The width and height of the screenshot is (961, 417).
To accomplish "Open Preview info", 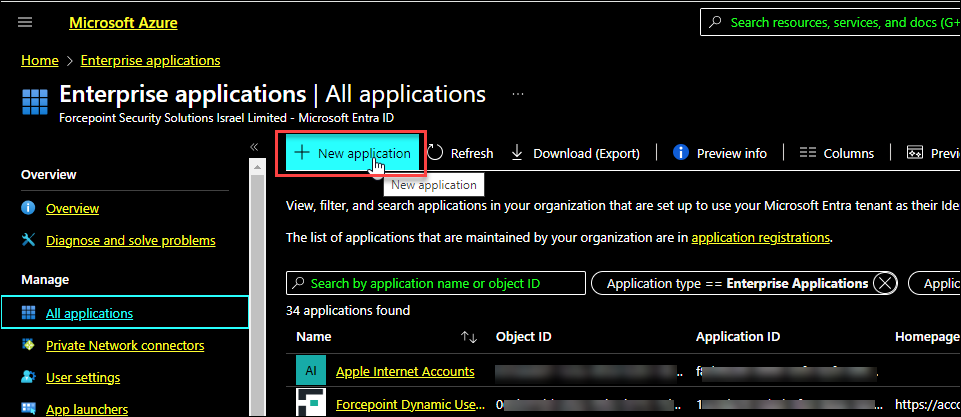I will point(720,153).
